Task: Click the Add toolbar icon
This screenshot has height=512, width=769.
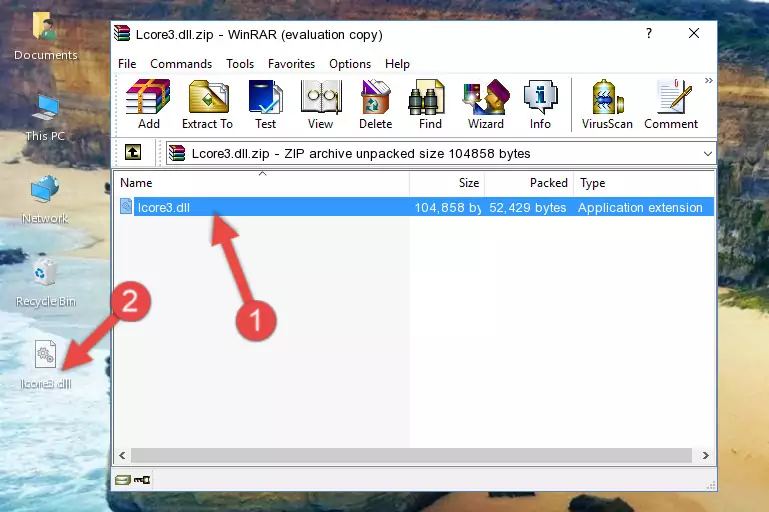Action: coord(148,104)
